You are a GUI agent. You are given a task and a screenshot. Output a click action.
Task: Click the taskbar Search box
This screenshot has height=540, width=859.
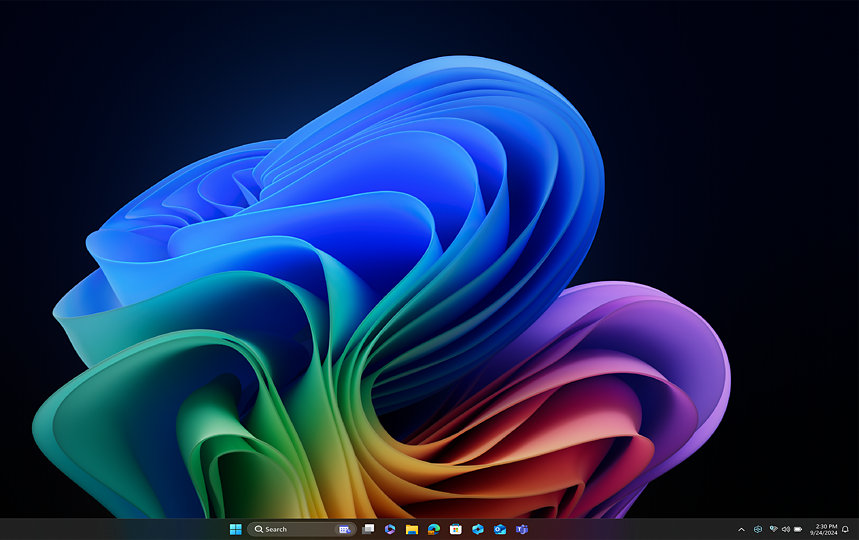coord(302,529)
